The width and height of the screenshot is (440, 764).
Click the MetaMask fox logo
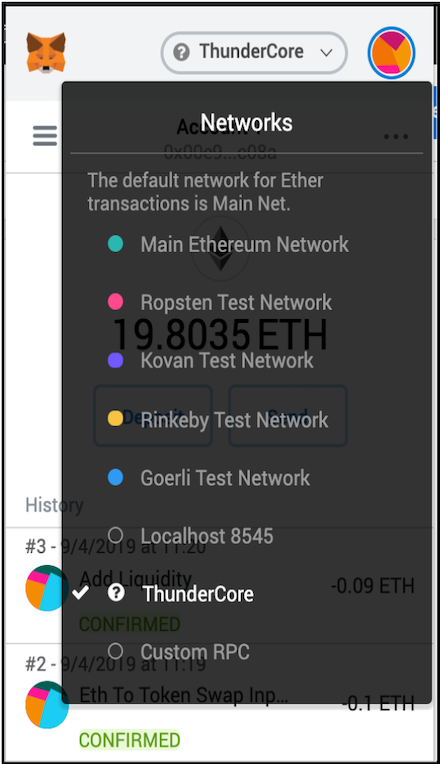(x=46, y=53)
